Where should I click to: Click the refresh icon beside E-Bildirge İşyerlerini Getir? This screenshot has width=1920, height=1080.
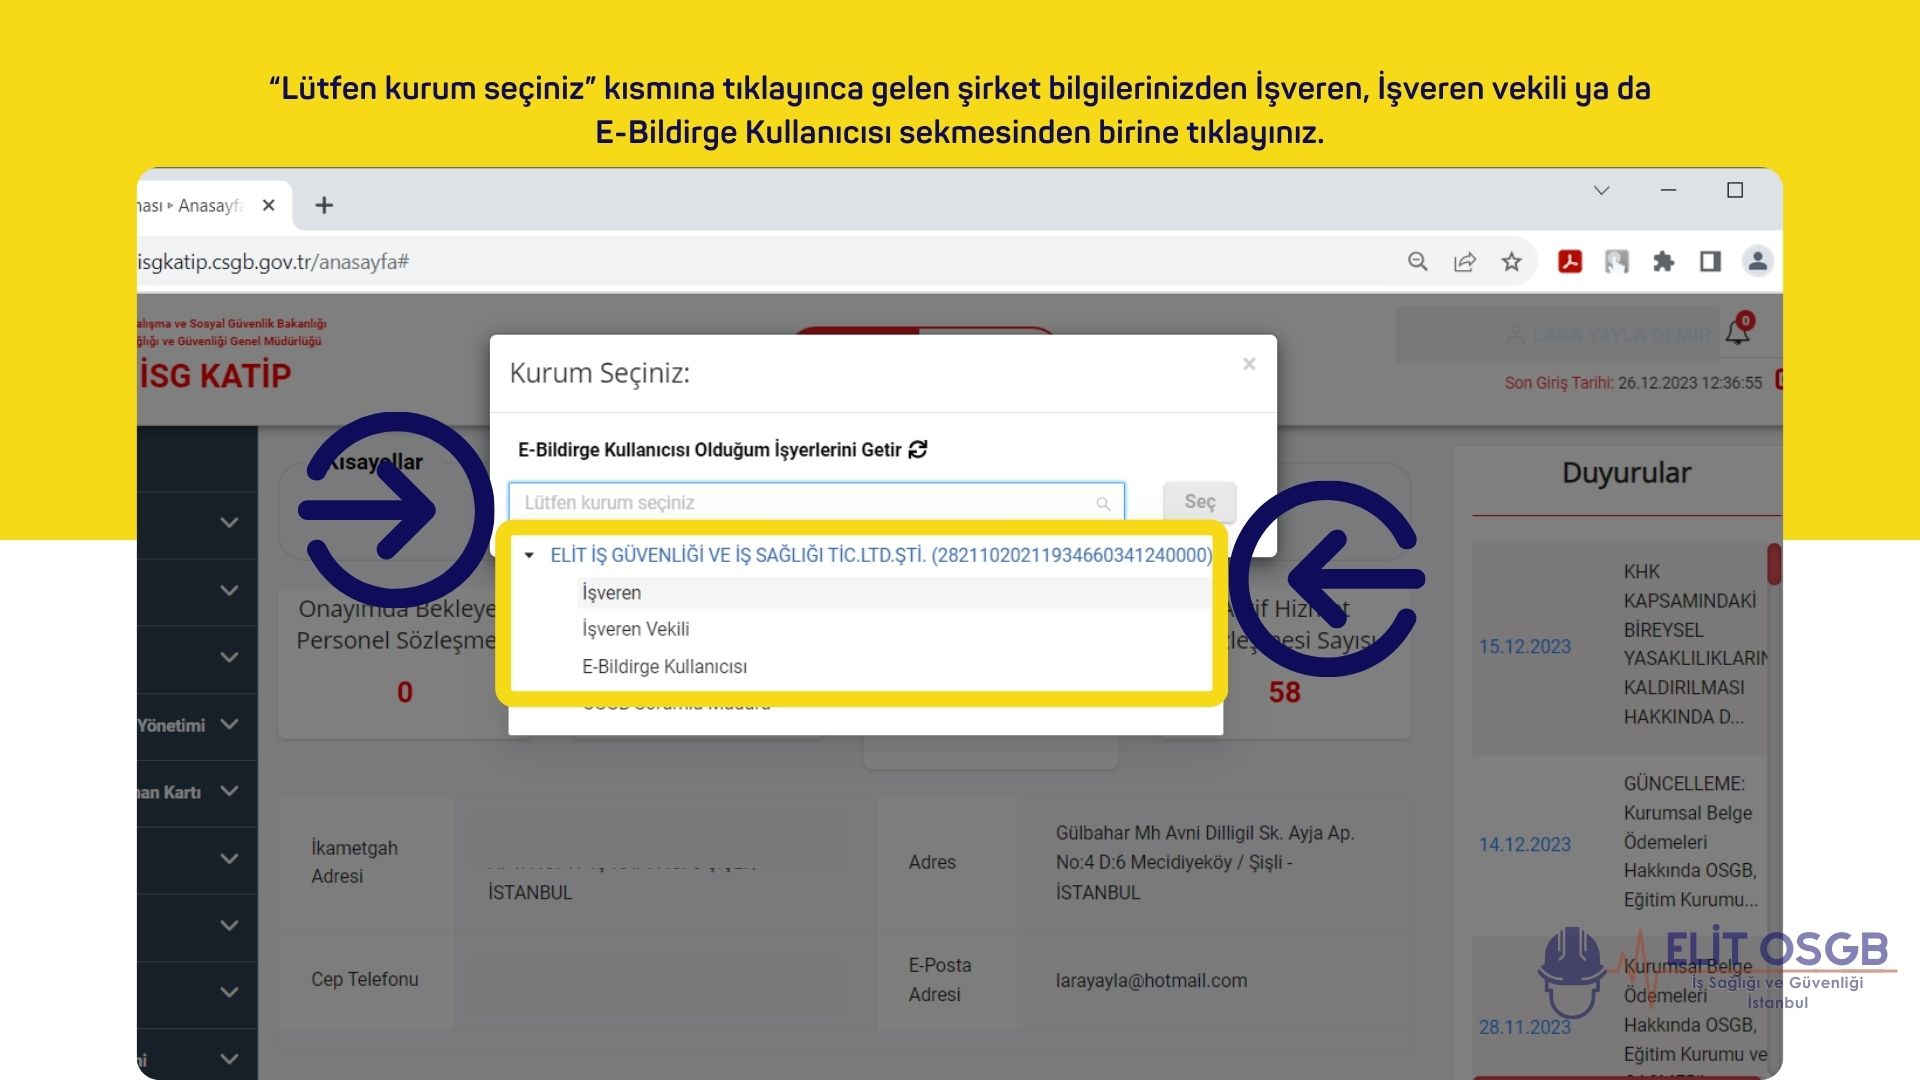918,450
